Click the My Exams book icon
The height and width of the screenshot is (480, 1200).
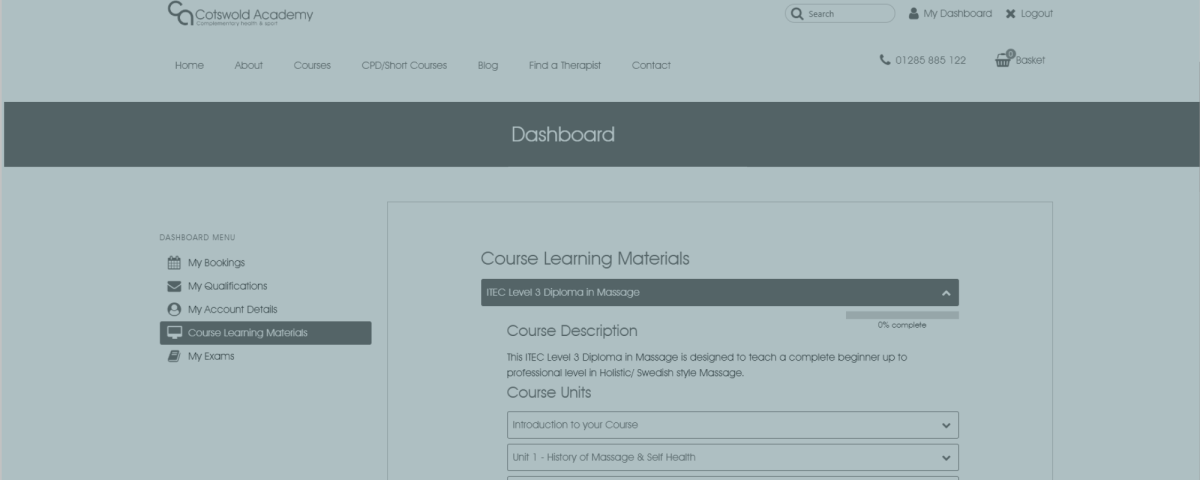174,356
